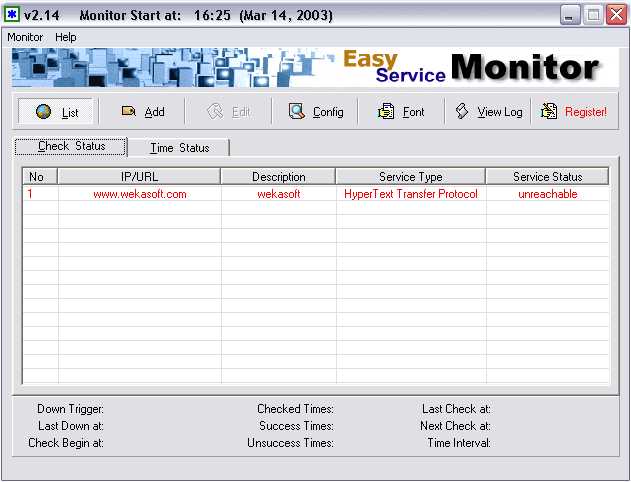
Task: Click the IP/URL column header
Action: 139,177
